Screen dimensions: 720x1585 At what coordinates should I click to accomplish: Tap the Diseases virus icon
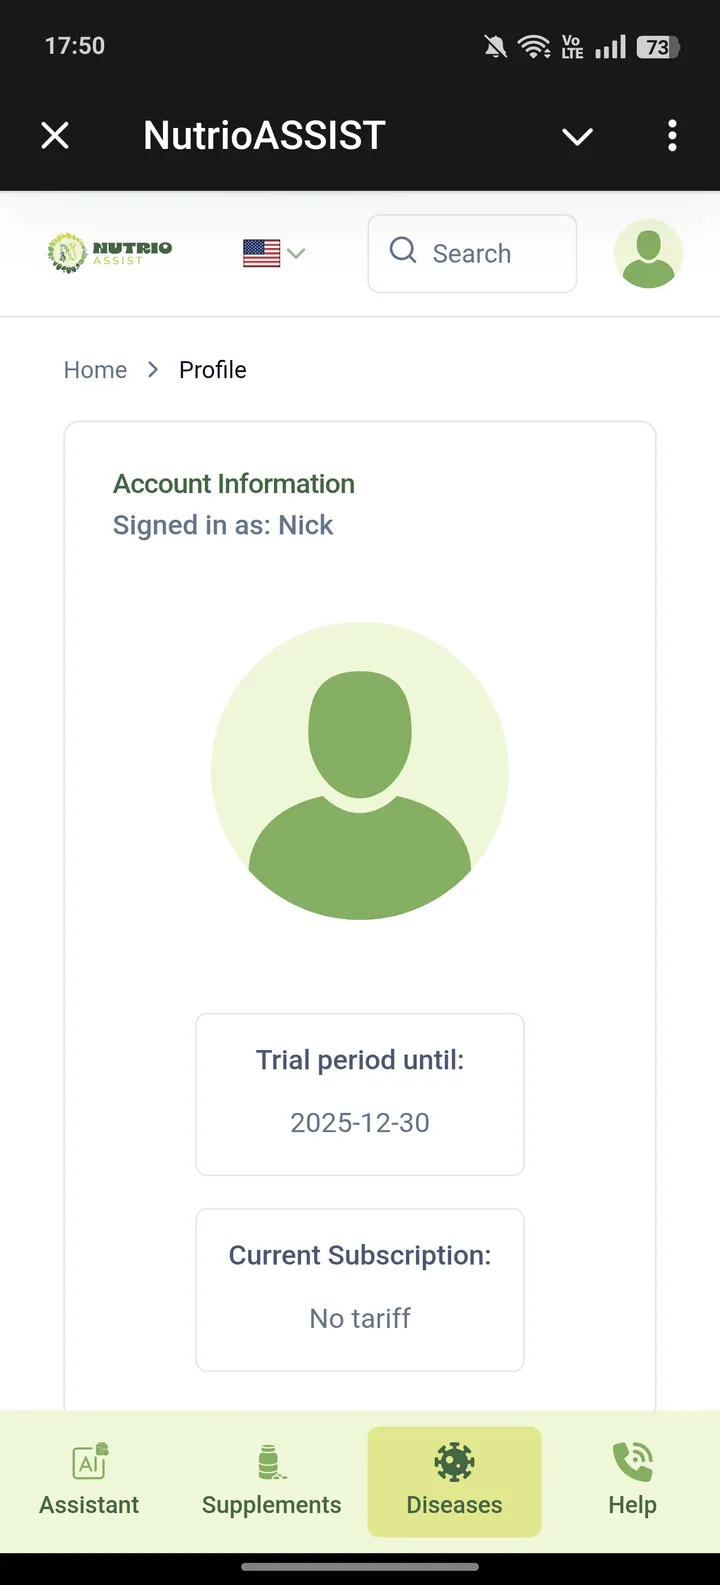(454, 1462)
